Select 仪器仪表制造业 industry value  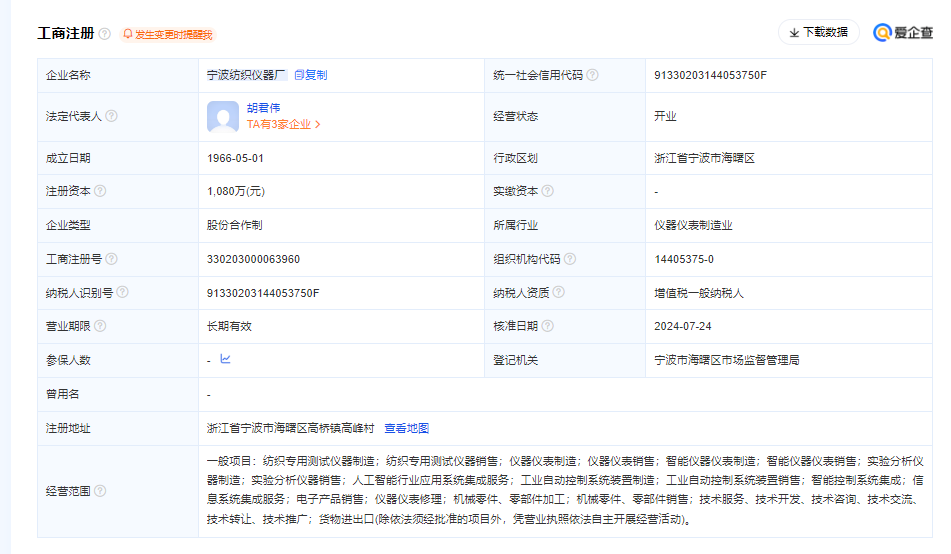(x=693, y=225)
